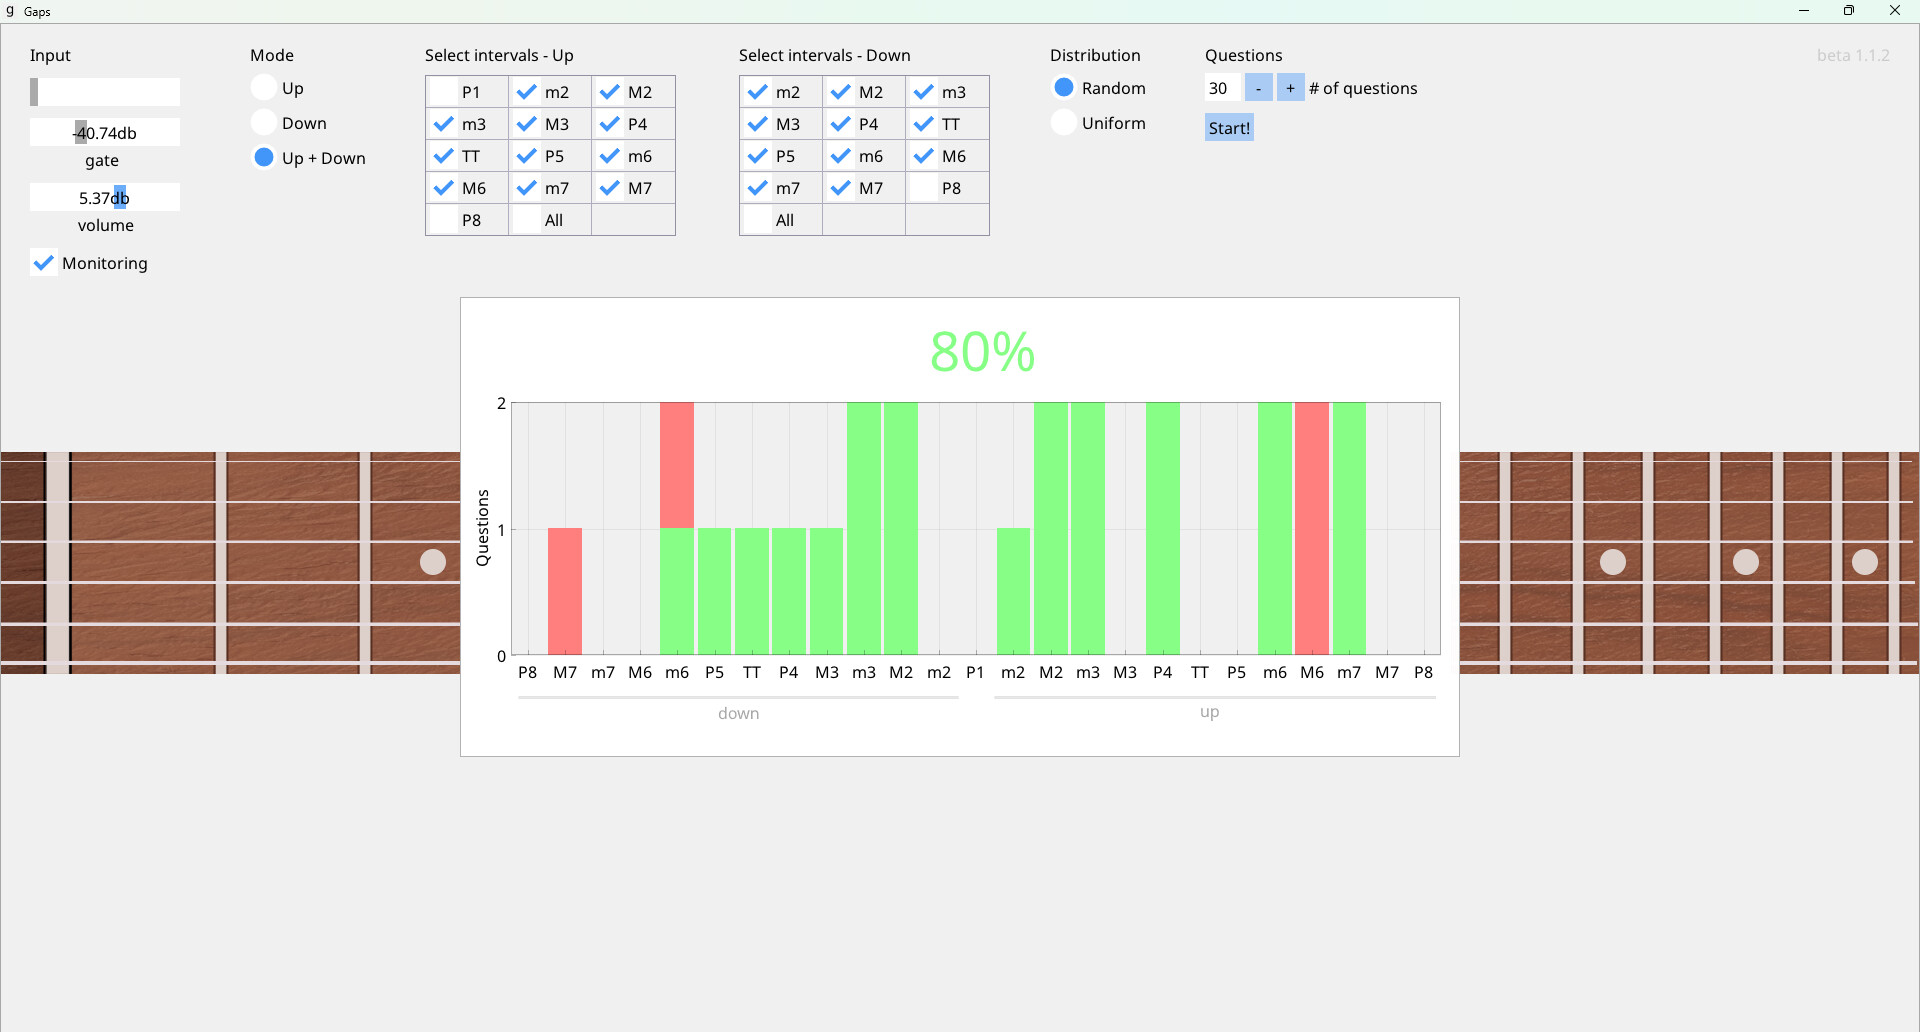Click the volume slider
This screenshot has width=1920, height=1032.
105,198
